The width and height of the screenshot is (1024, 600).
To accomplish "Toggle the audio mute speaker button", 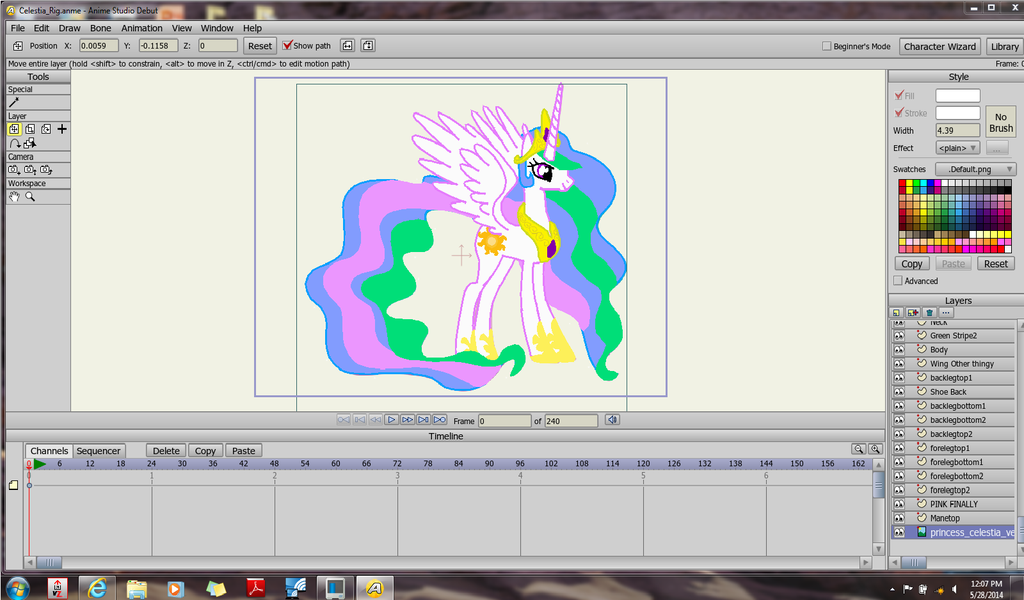I will pyautogui.click(x=612, y=420).
